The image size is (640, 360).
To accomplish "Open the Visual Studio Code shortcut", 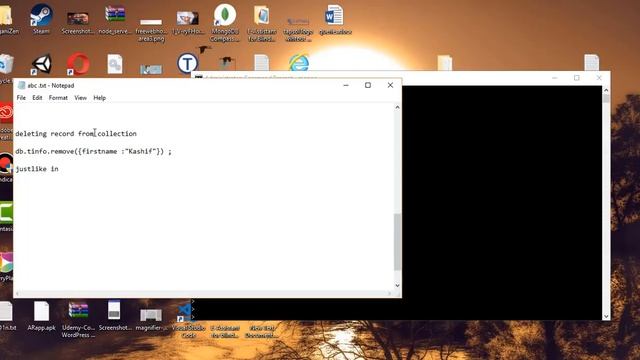I will [x=188, y=320].
